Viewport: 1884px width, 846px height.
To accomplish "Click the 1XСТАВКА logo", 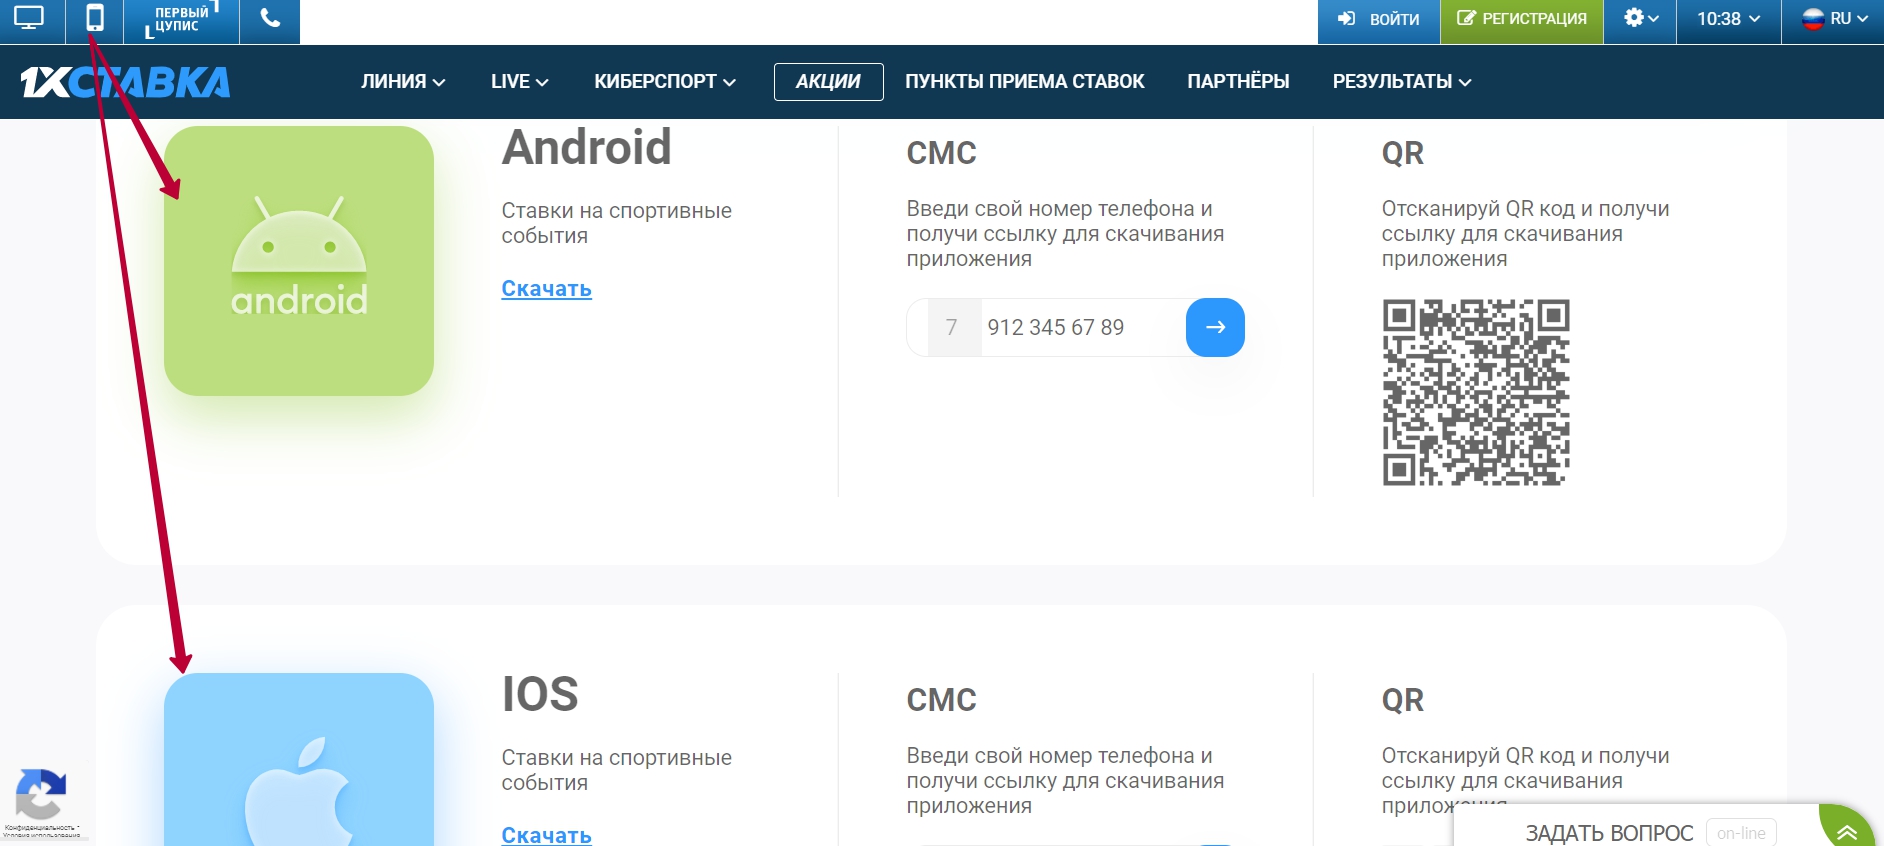I will 125,82.
